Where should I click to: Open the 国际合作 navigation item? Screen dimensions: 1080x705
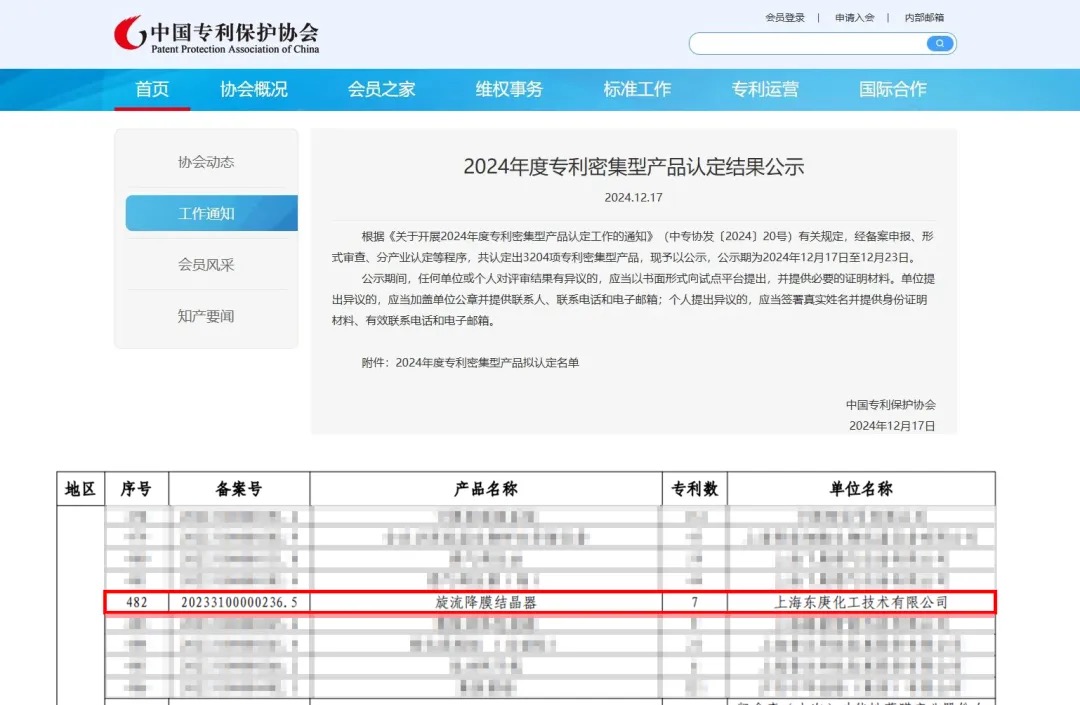(x=893, y=89)
